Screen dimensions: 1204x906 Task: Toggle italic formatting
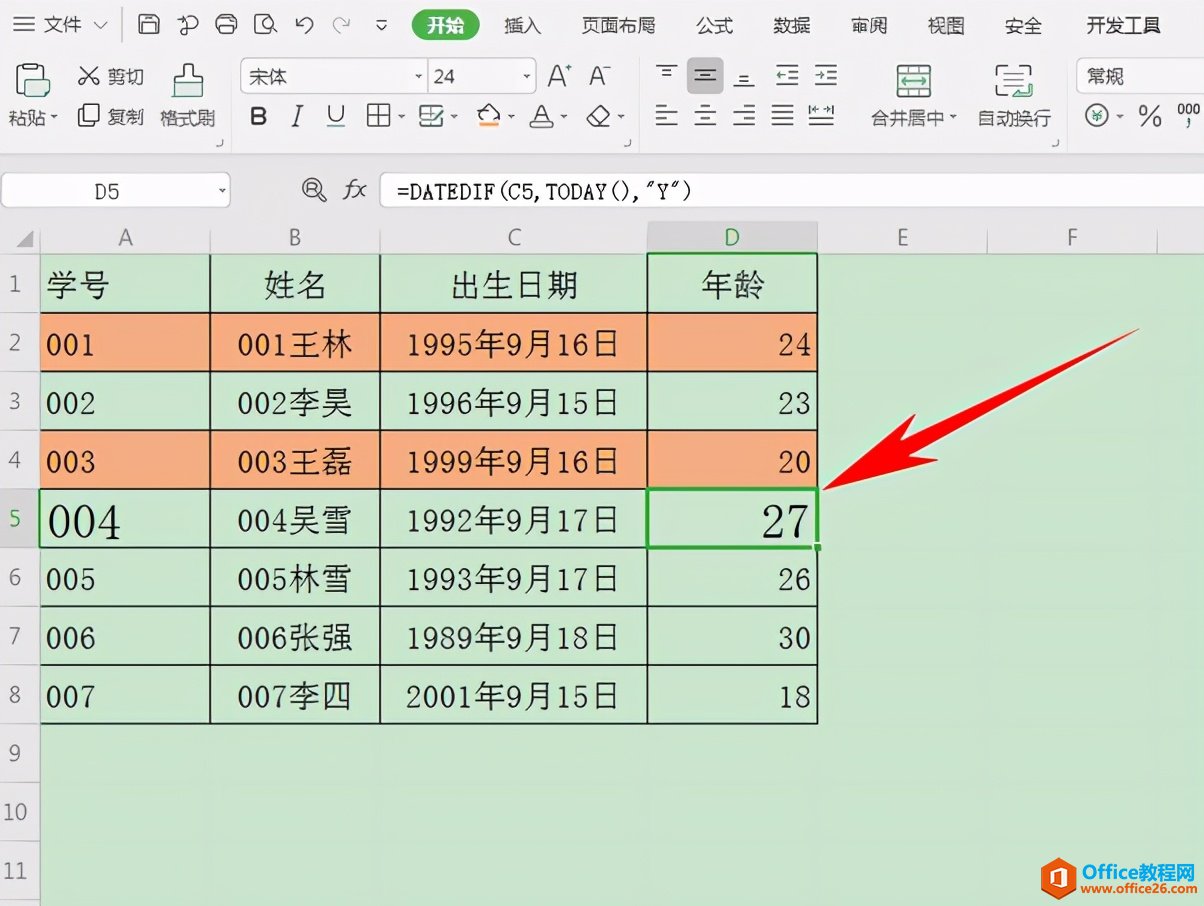tap(297, 116)
